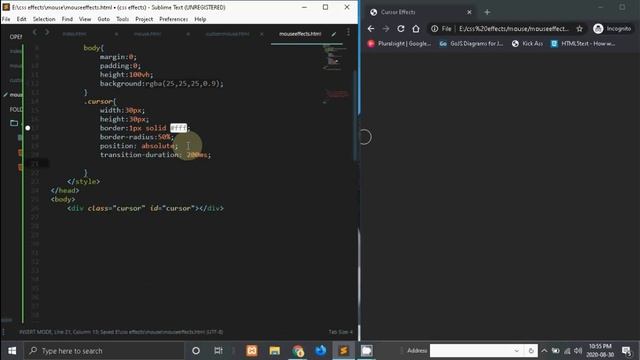Click the transition-duration: 200ms line
The image size is (640, 360).
155,155
